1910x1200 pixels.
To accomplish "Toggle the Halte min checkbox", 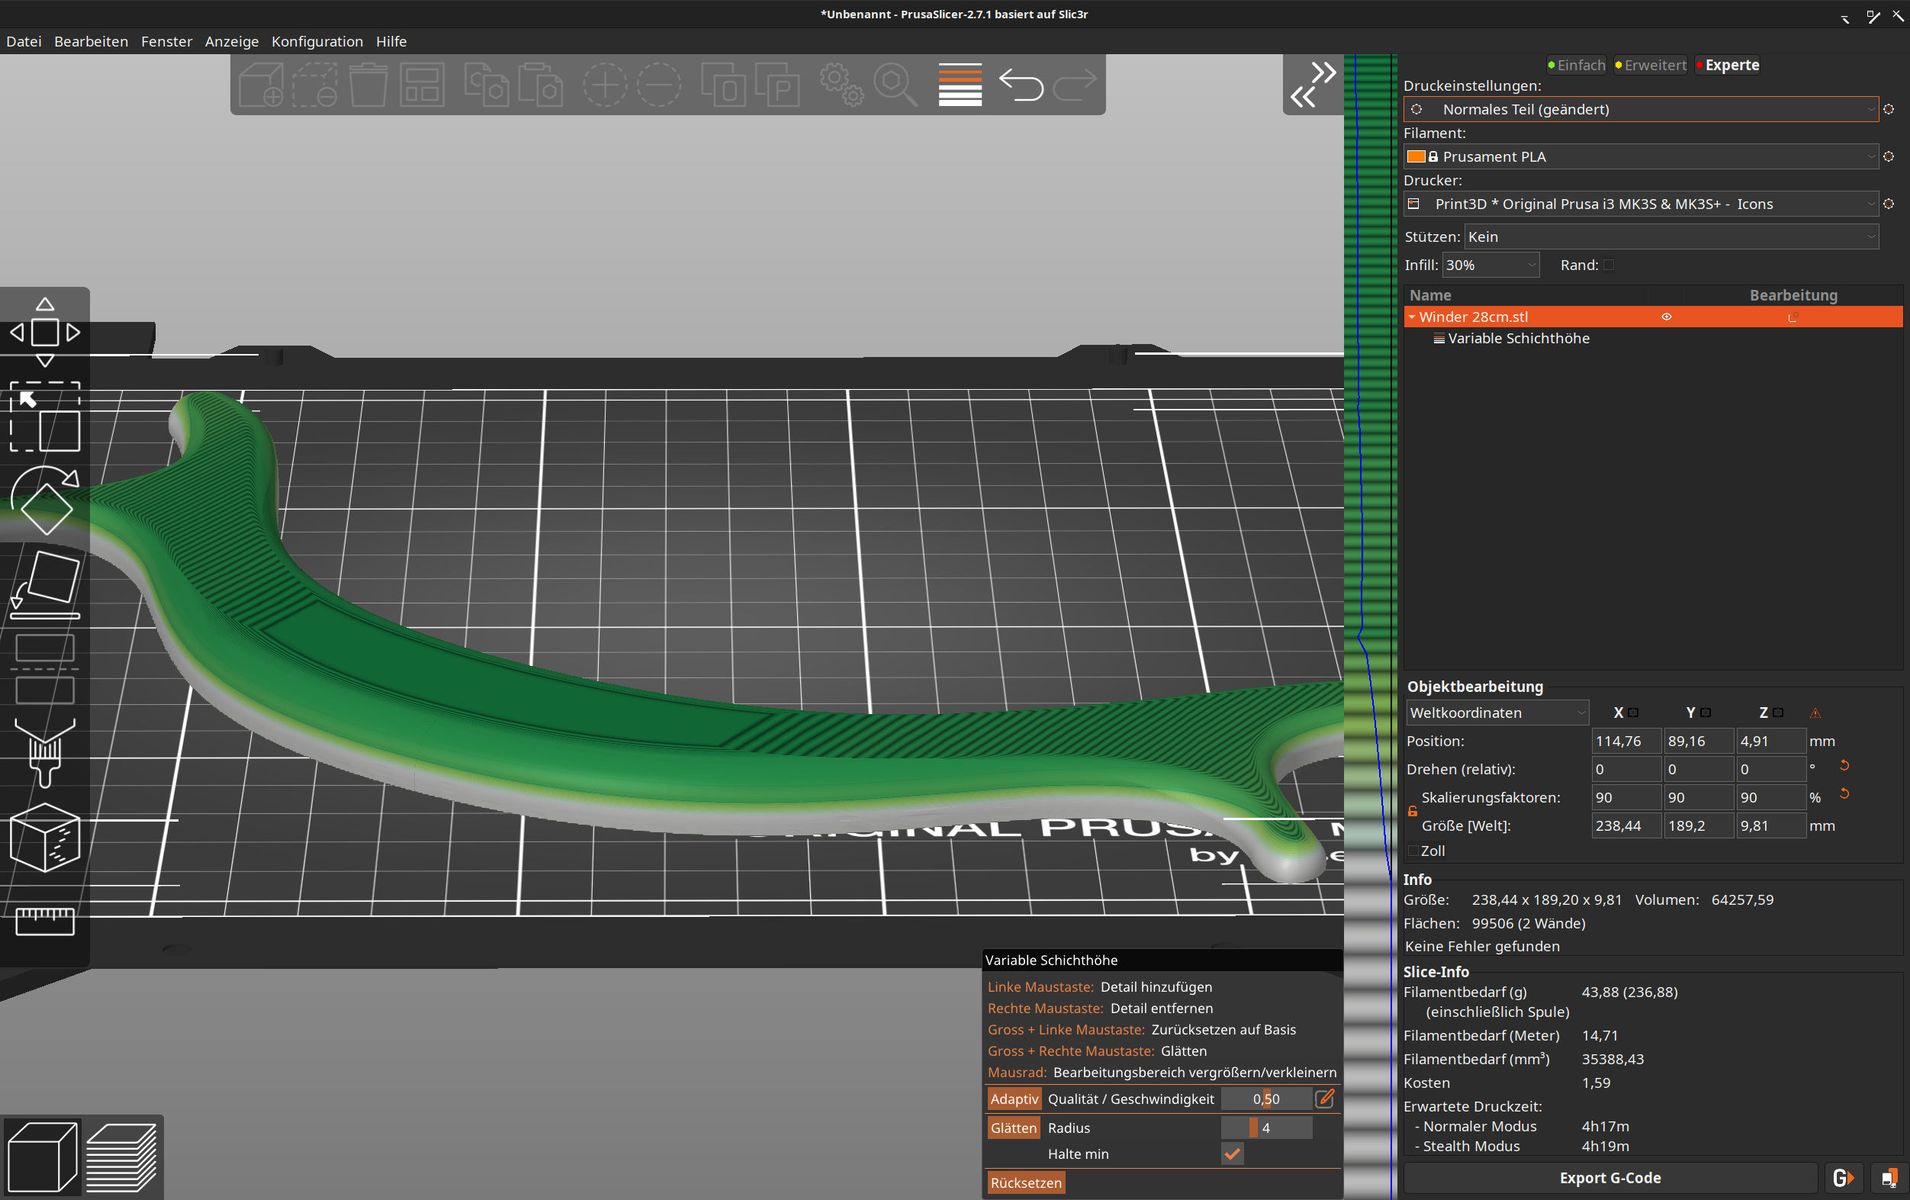I will click(1232, 1154).
